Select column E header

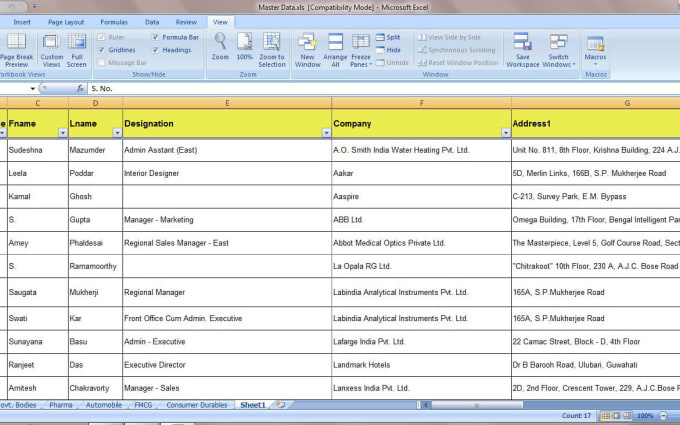227,103
